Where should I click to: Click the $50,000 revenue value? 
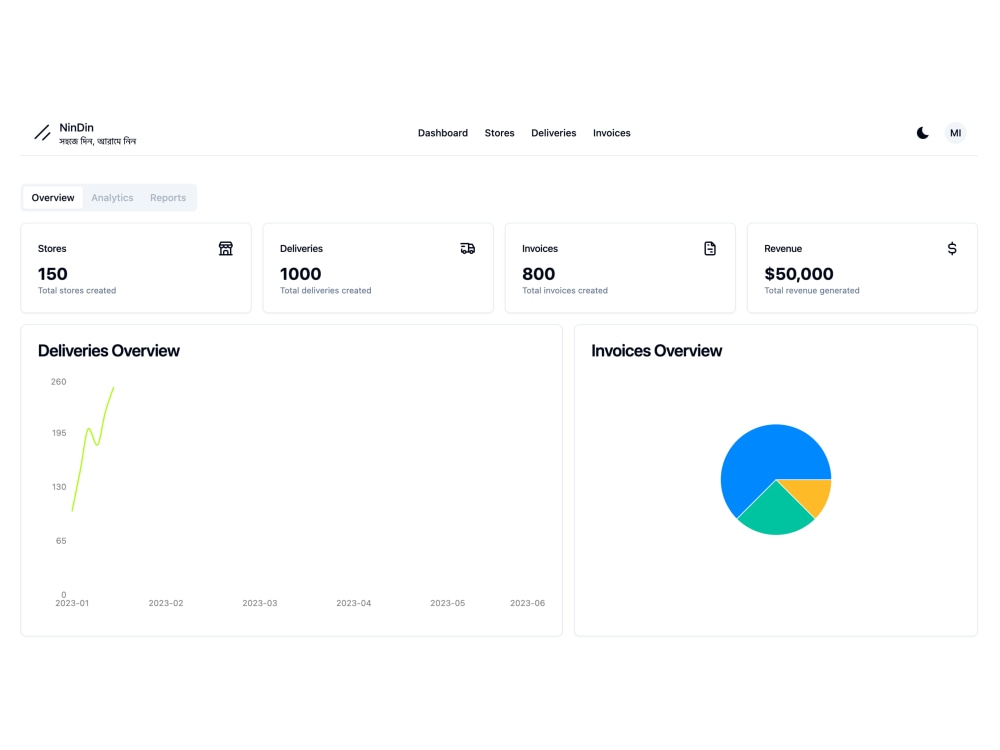click(798, 274)
